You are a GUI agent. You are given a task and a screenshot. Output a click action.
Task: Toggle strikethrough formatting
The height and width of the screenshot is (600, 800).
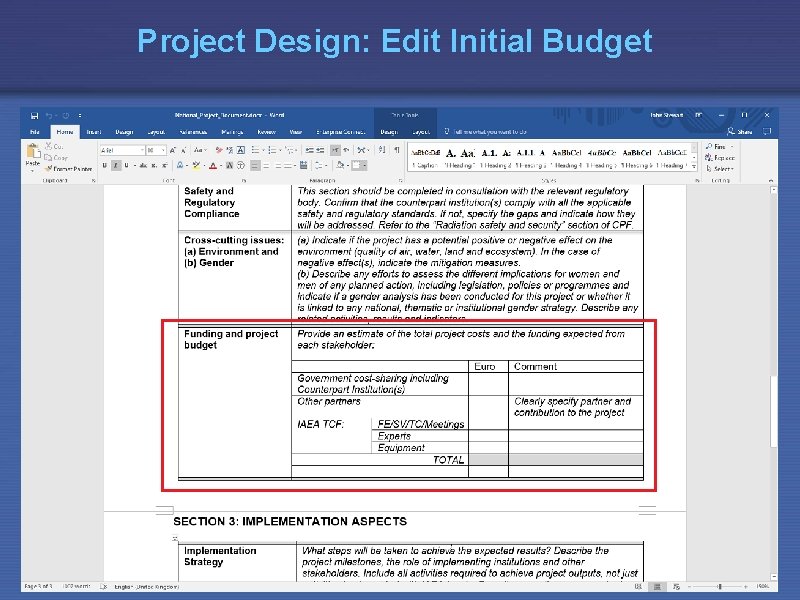point(144,165)
